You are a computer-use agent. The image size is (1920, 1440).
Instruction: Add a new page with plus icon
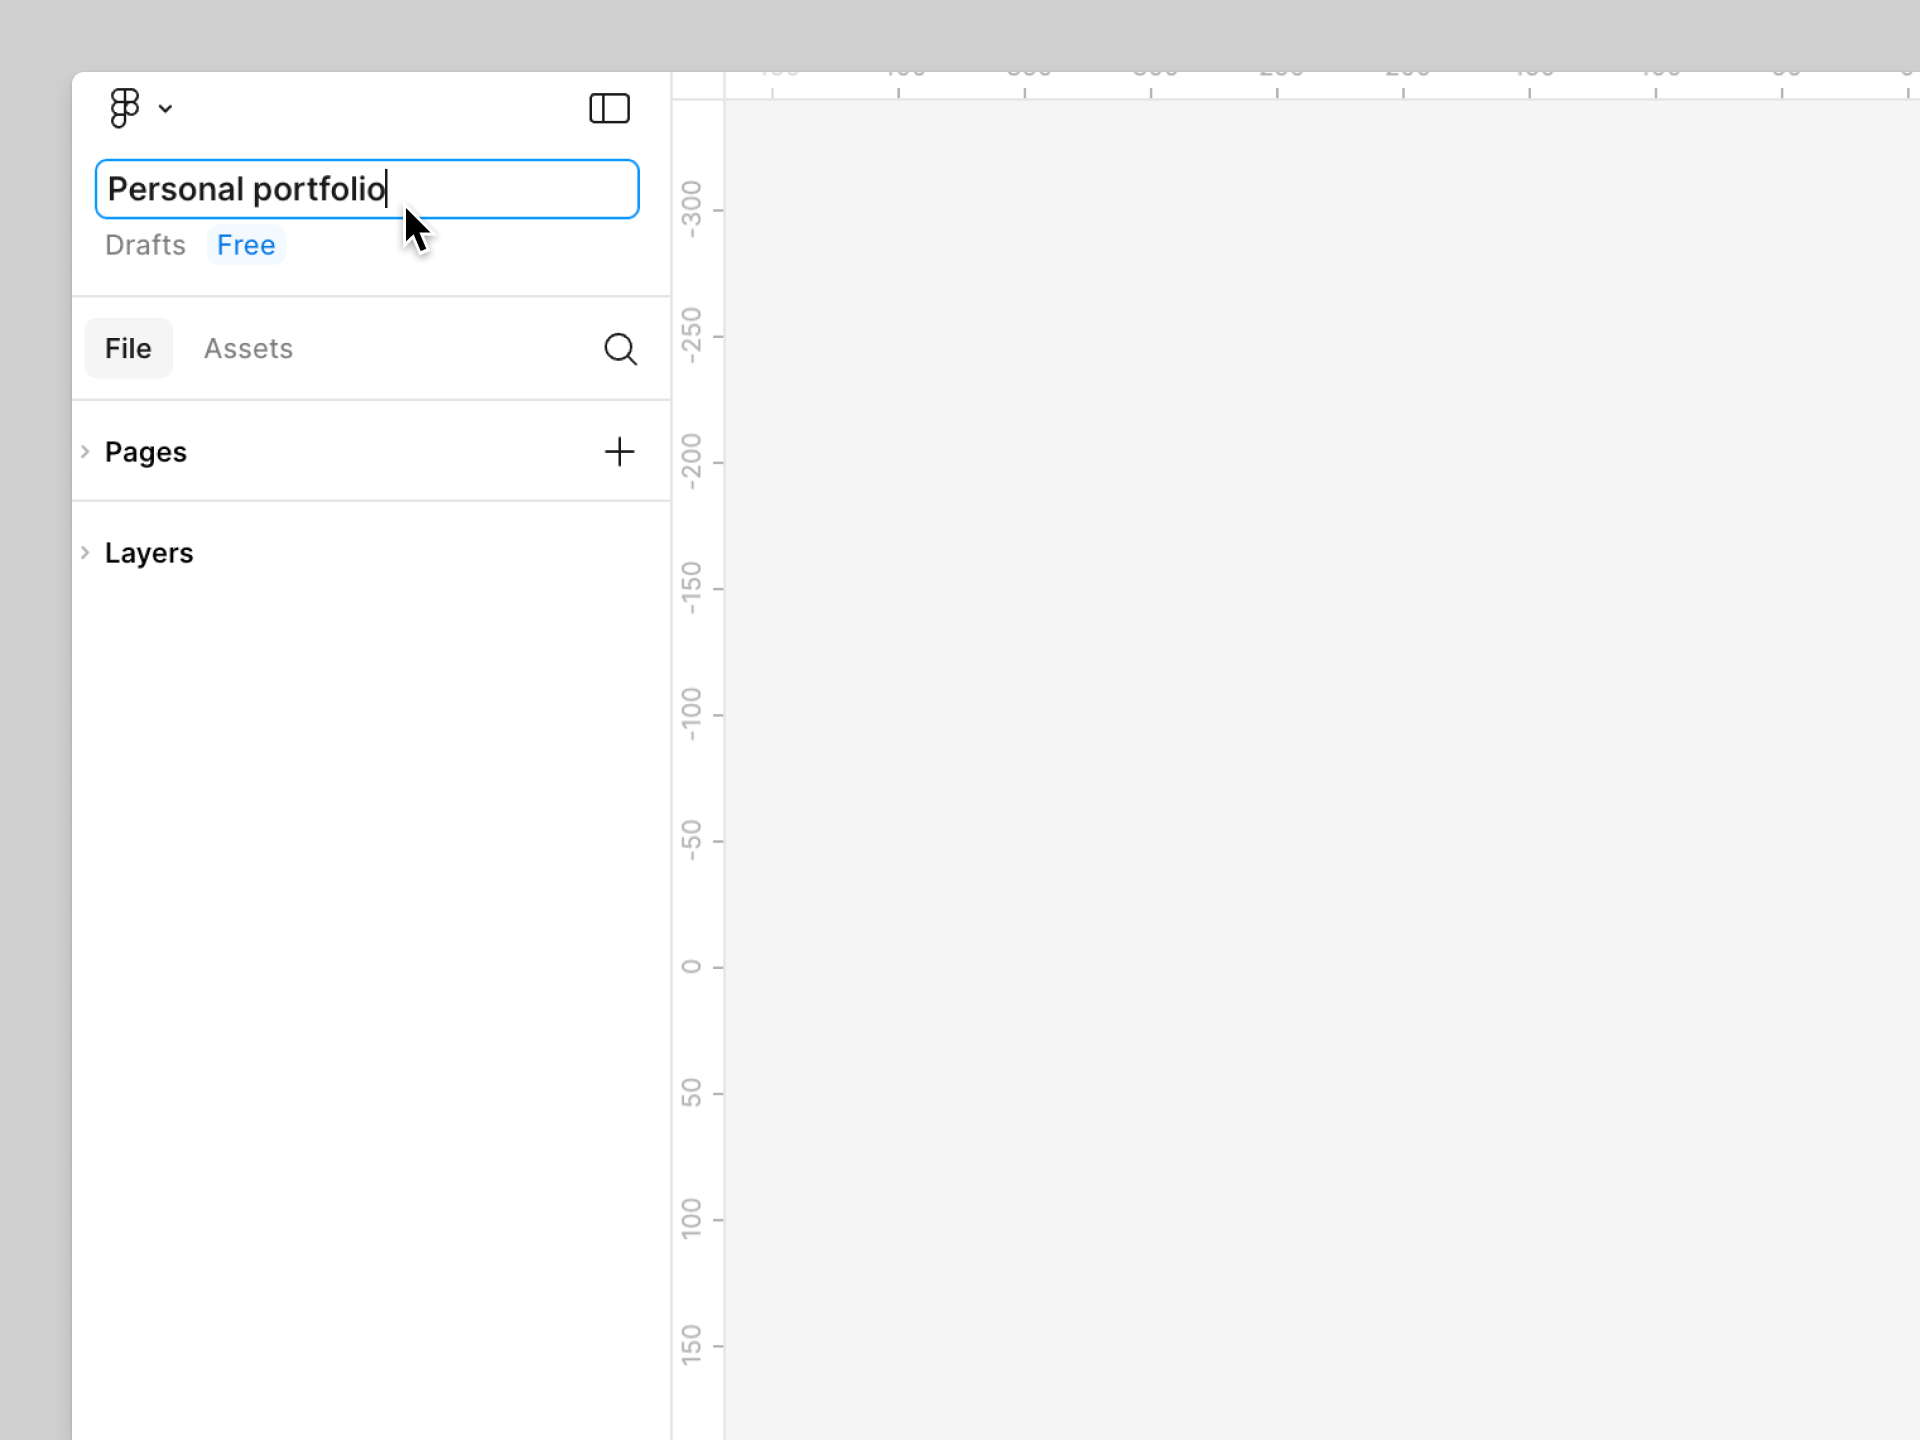619,452
